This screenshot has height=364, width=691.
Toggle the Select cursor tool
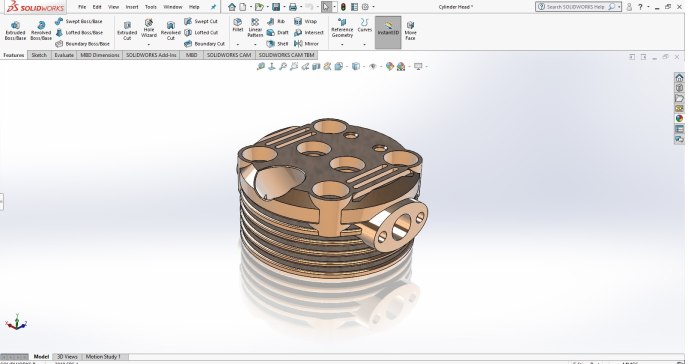(x=326, y=7)
